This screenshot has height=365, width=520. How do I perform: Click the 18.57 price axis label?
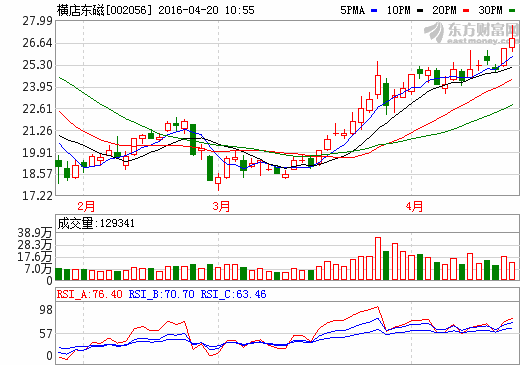coord(37,174)
